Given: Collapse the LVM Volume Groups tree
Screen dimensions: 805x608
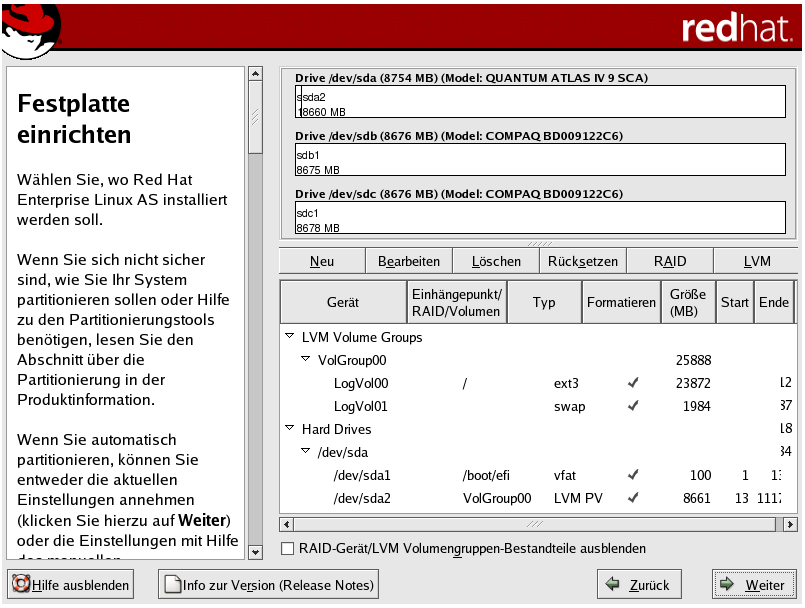Looking at the screenshot, I should (290, 338).
